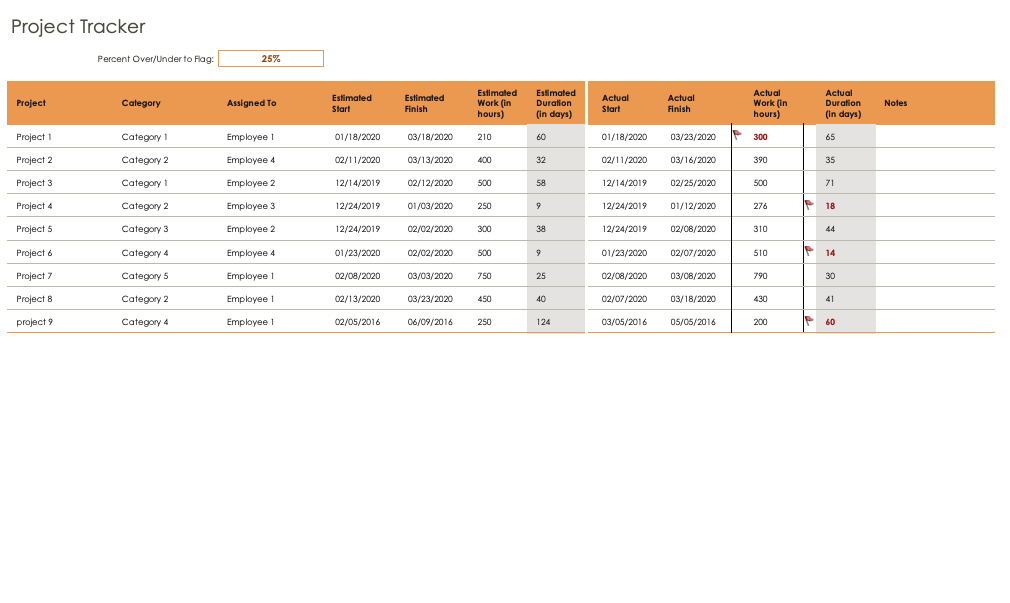
Task: Click the estimated duration value 124
Action: (x=543, y=322)
